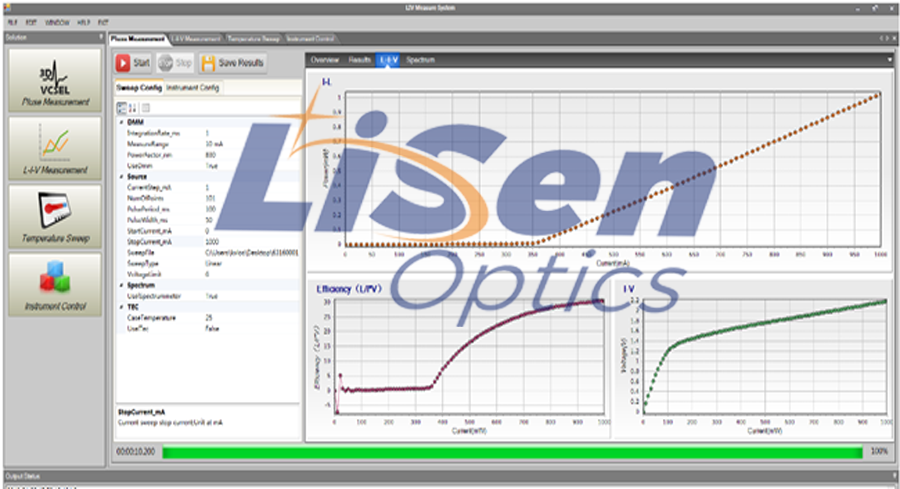Open the HELP menu
This screenshot has height=489, width=900.
84,22
